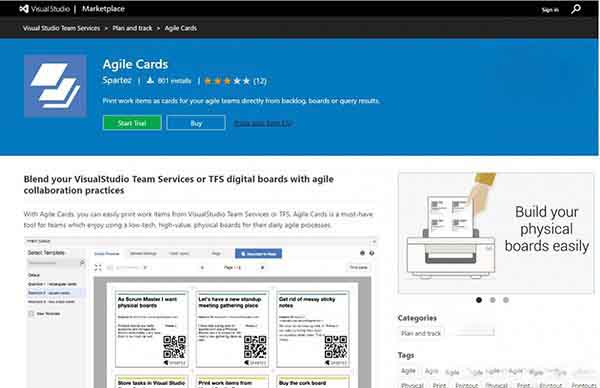
Task: Click 'As Scrum Master I want physical boards' card
Action: tap(152, 329)
